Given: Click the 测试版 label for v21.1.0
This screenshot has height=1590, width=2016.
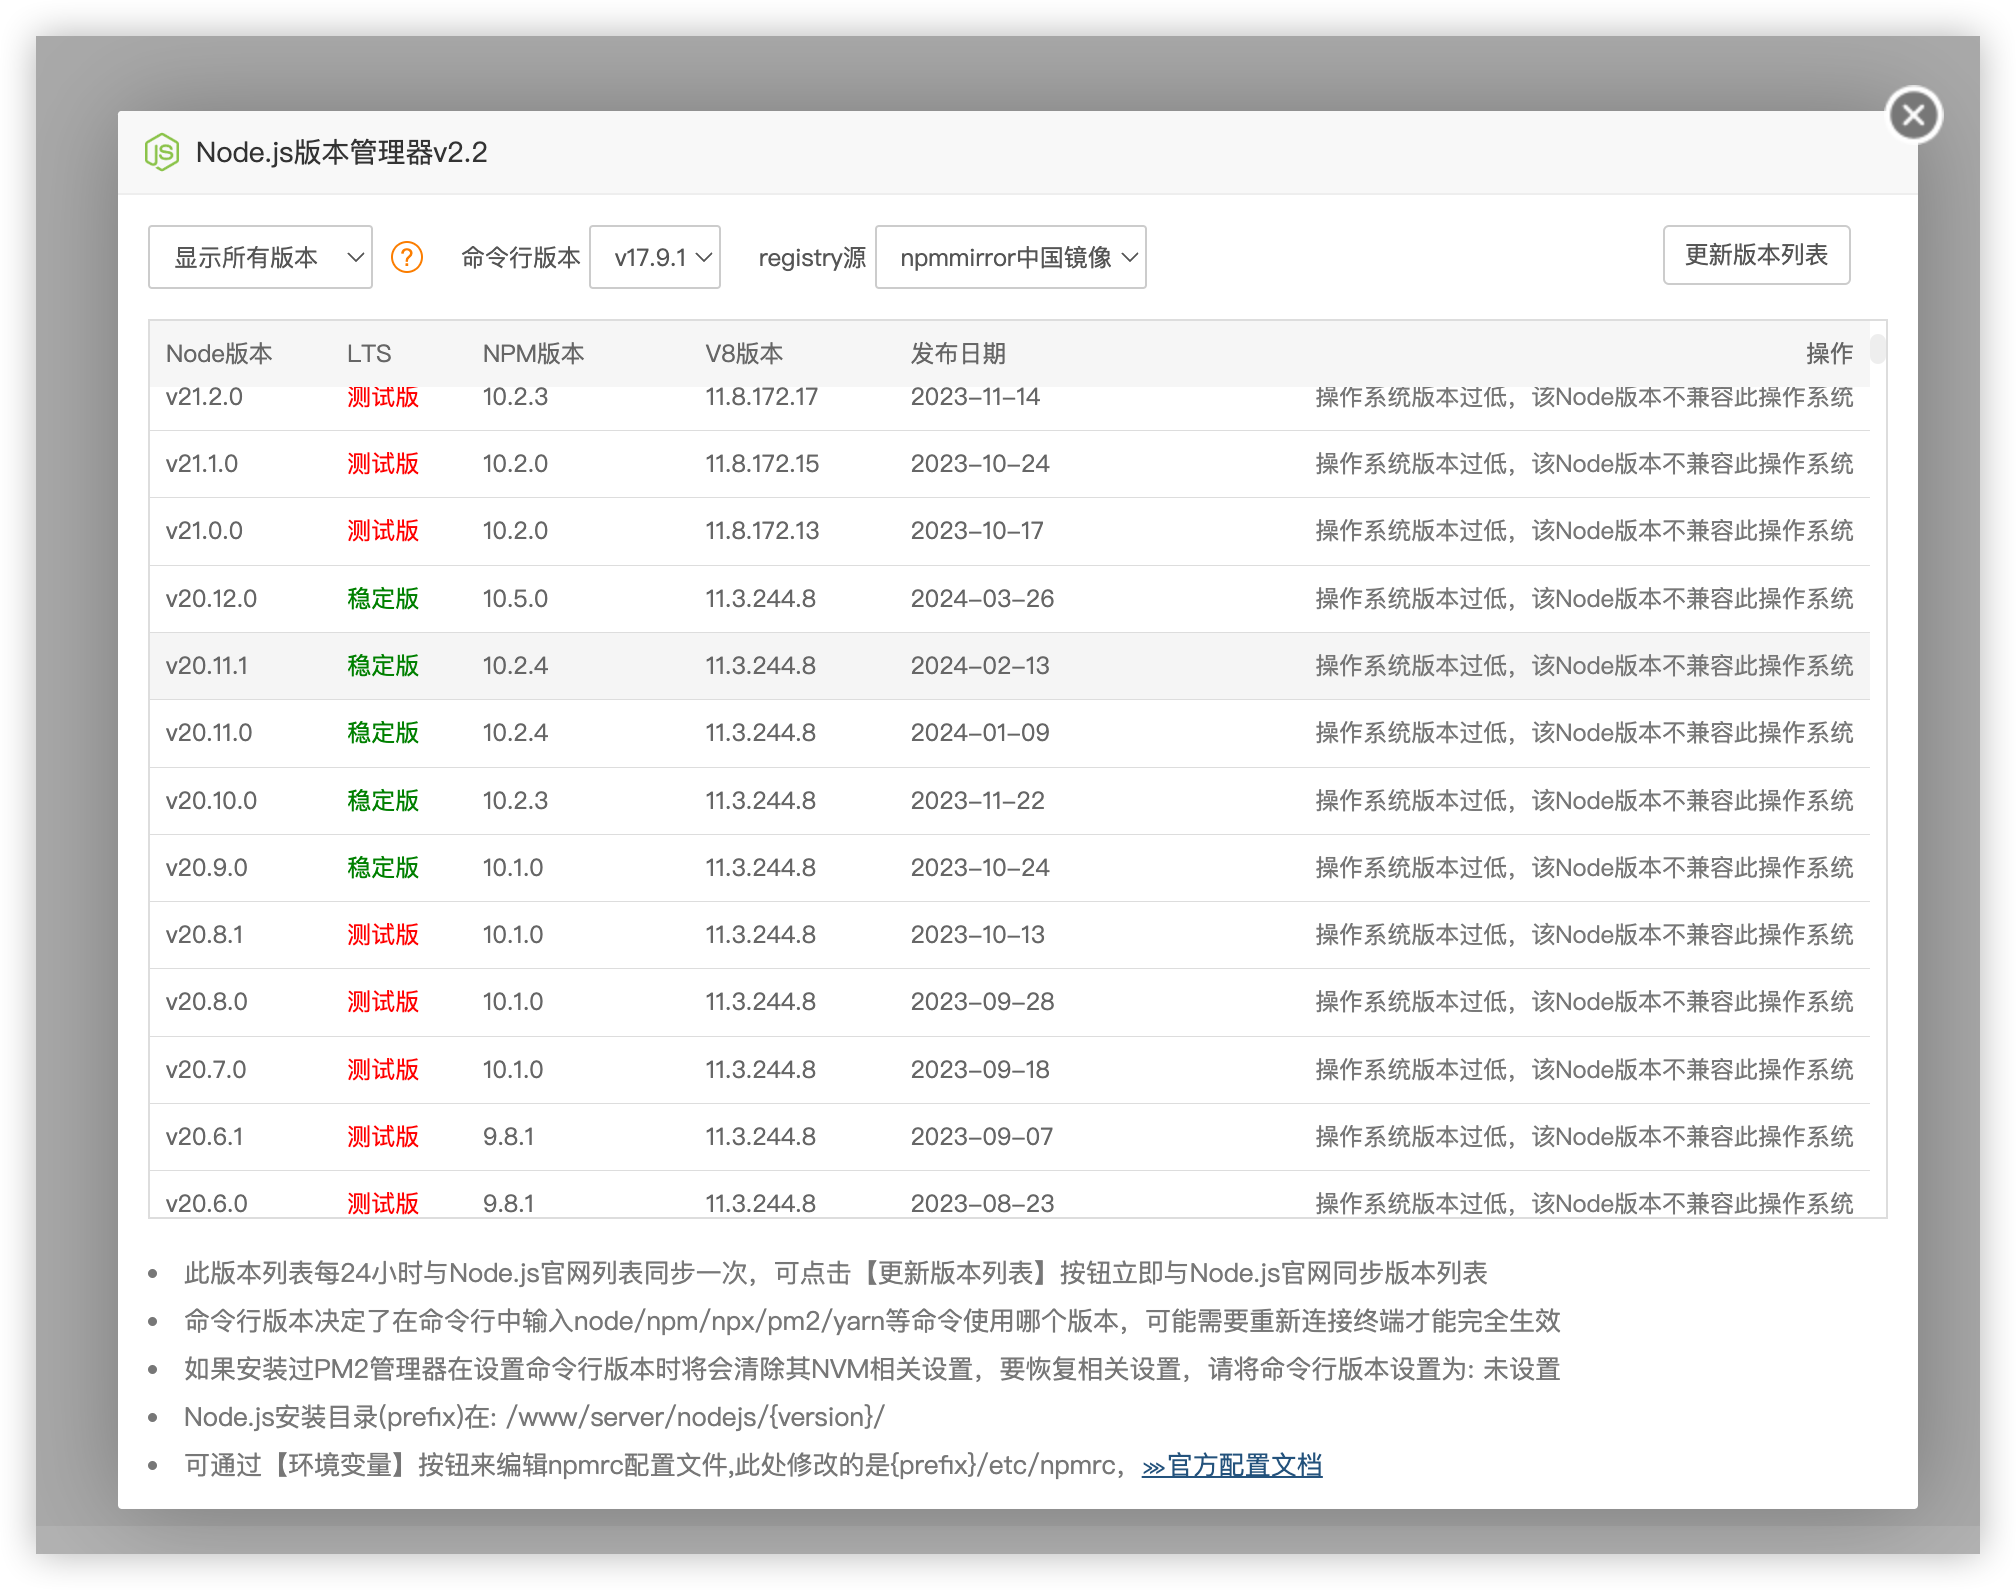Looking at the screenshot, I should pyautogui.click(x=383, y=464).
